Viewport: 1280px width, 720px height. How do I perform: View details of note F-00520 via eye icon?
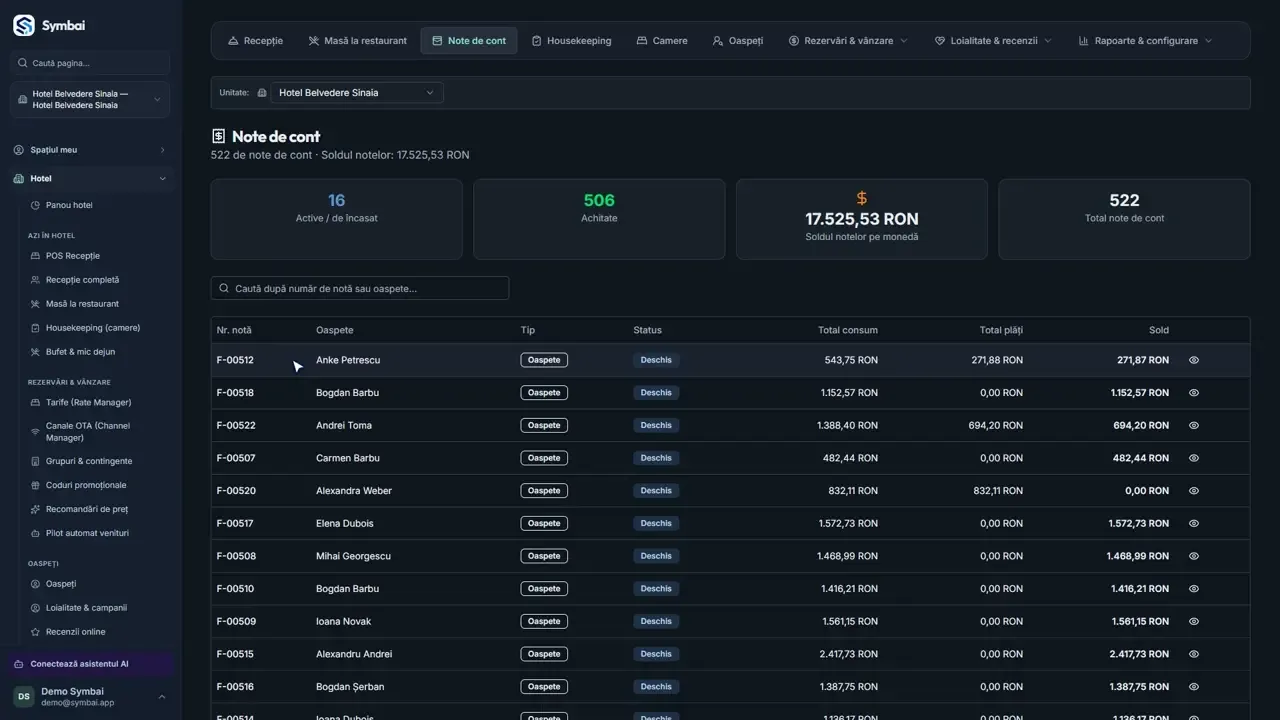[1194, 491]
